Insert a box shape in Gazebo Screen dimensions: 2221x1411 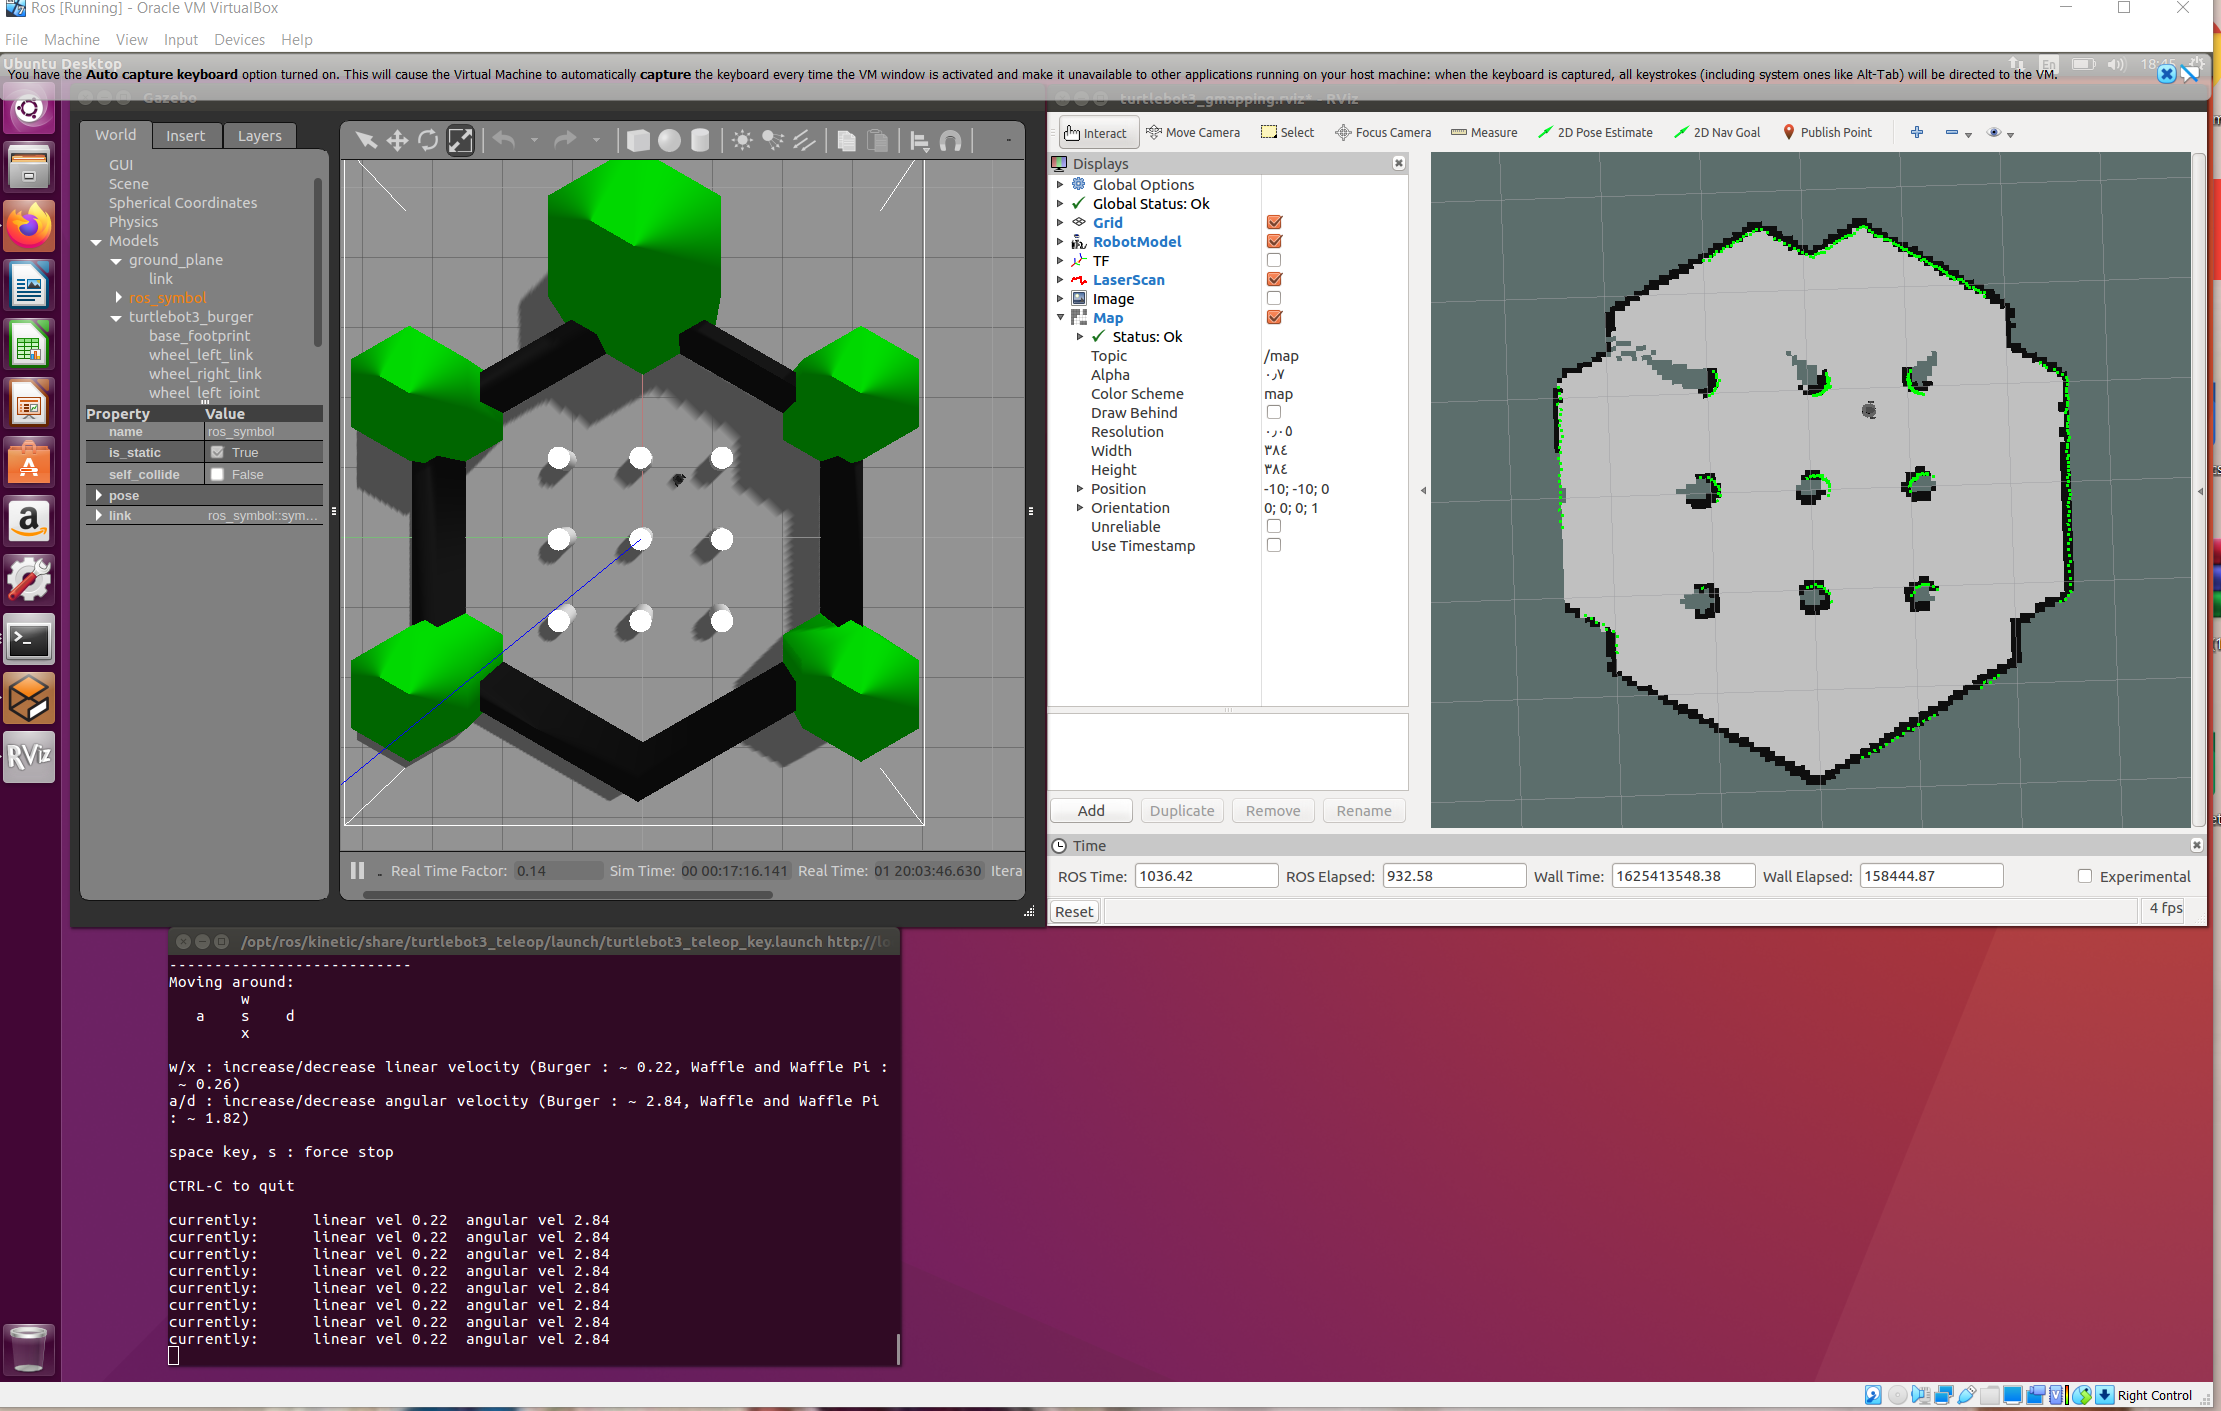point(637,140)
